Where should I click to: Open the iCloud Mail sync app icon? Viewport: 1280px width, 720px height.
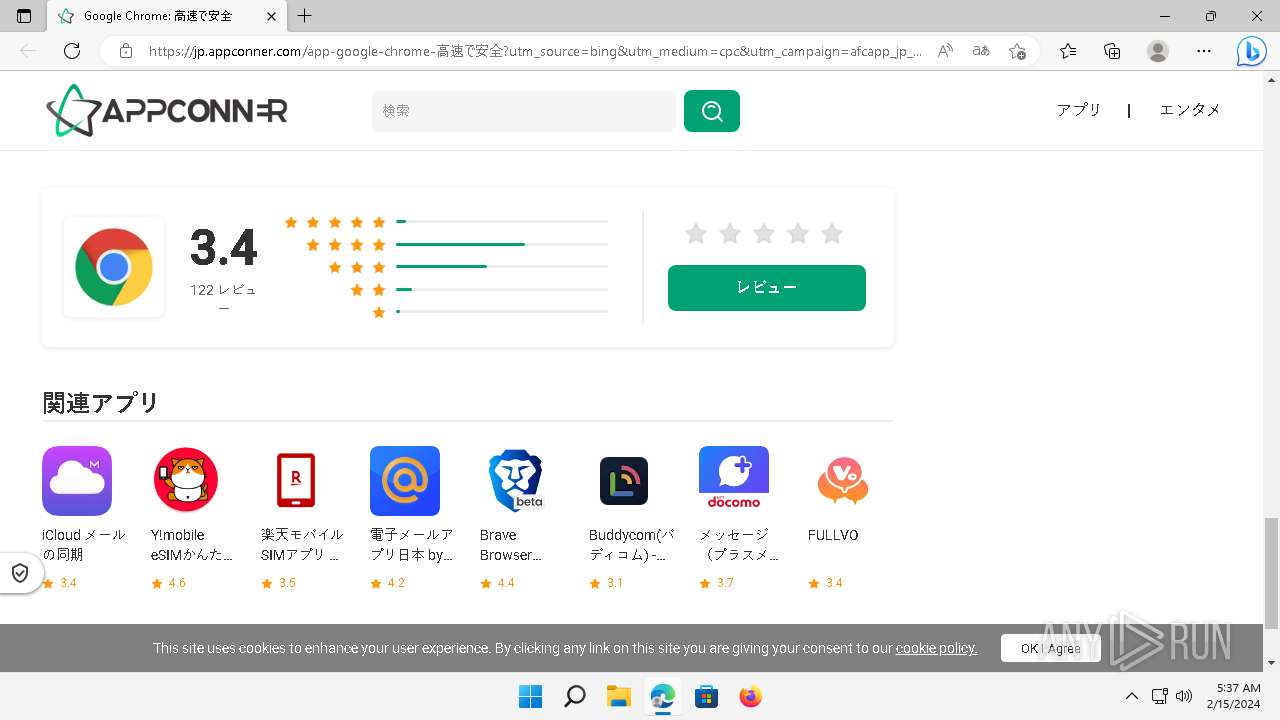(77, 481)
